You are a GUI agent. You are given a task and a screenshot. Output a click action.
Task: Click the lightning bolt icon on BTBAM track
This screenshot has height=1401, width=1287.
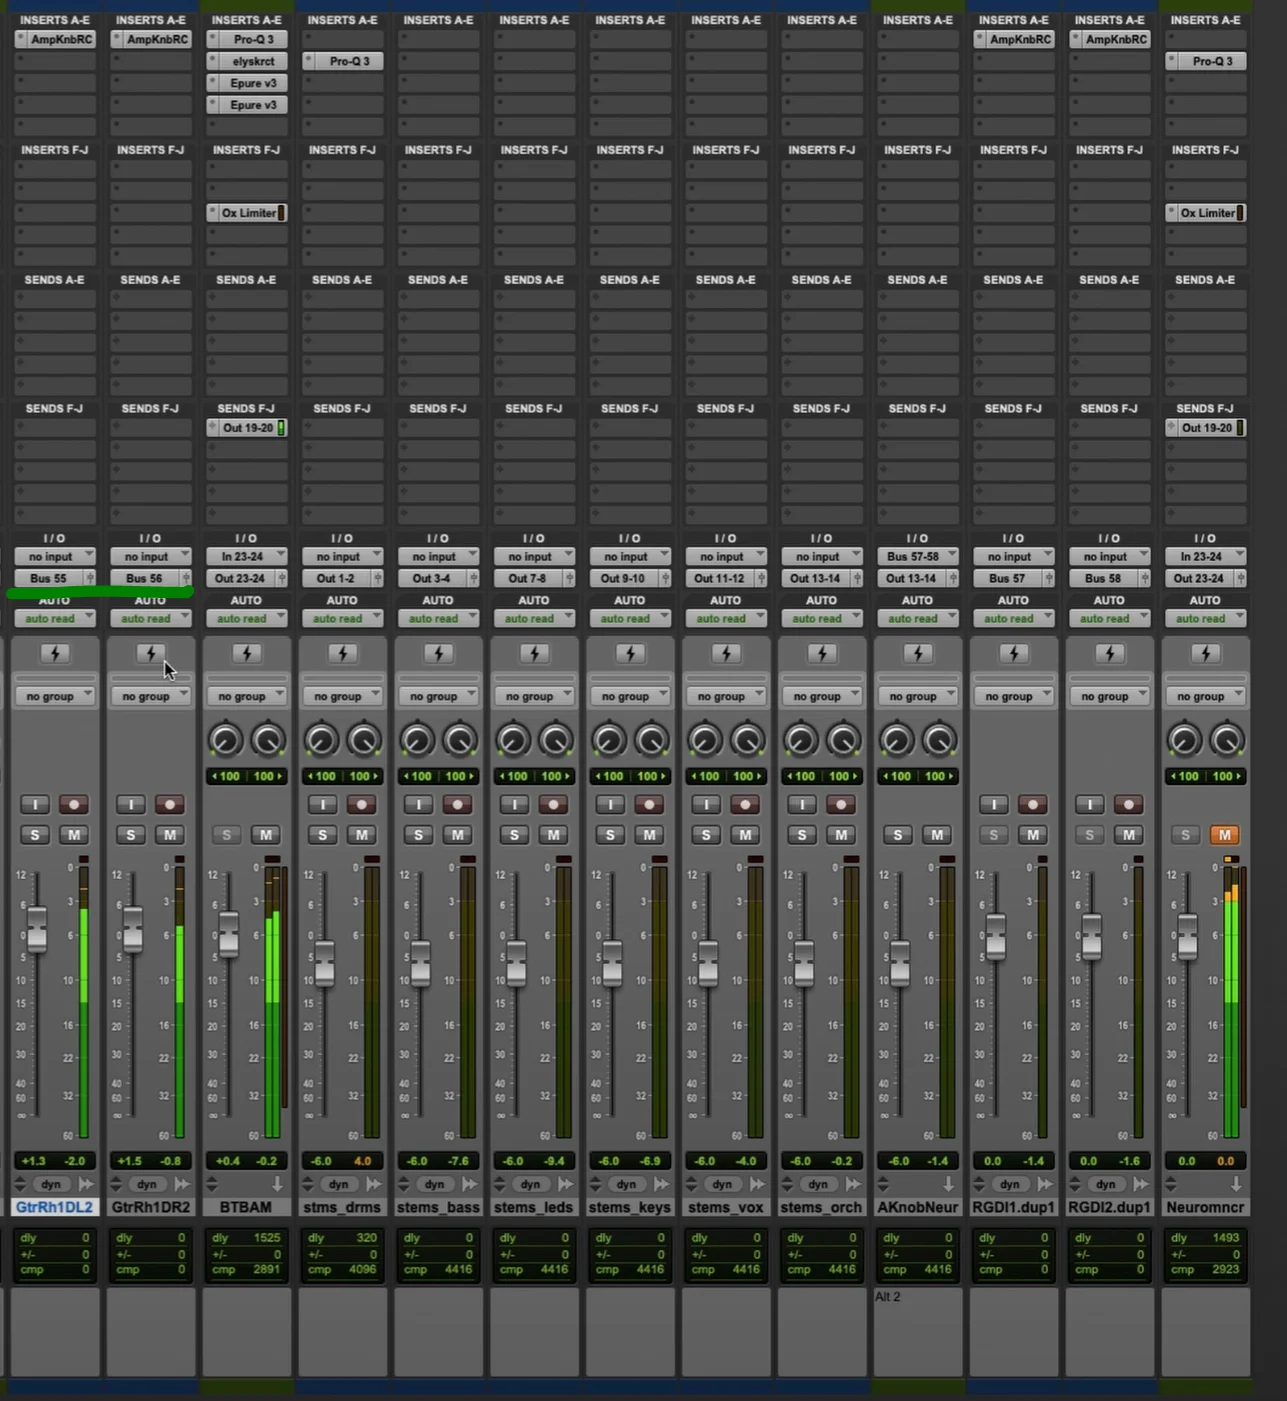(247, 653)
